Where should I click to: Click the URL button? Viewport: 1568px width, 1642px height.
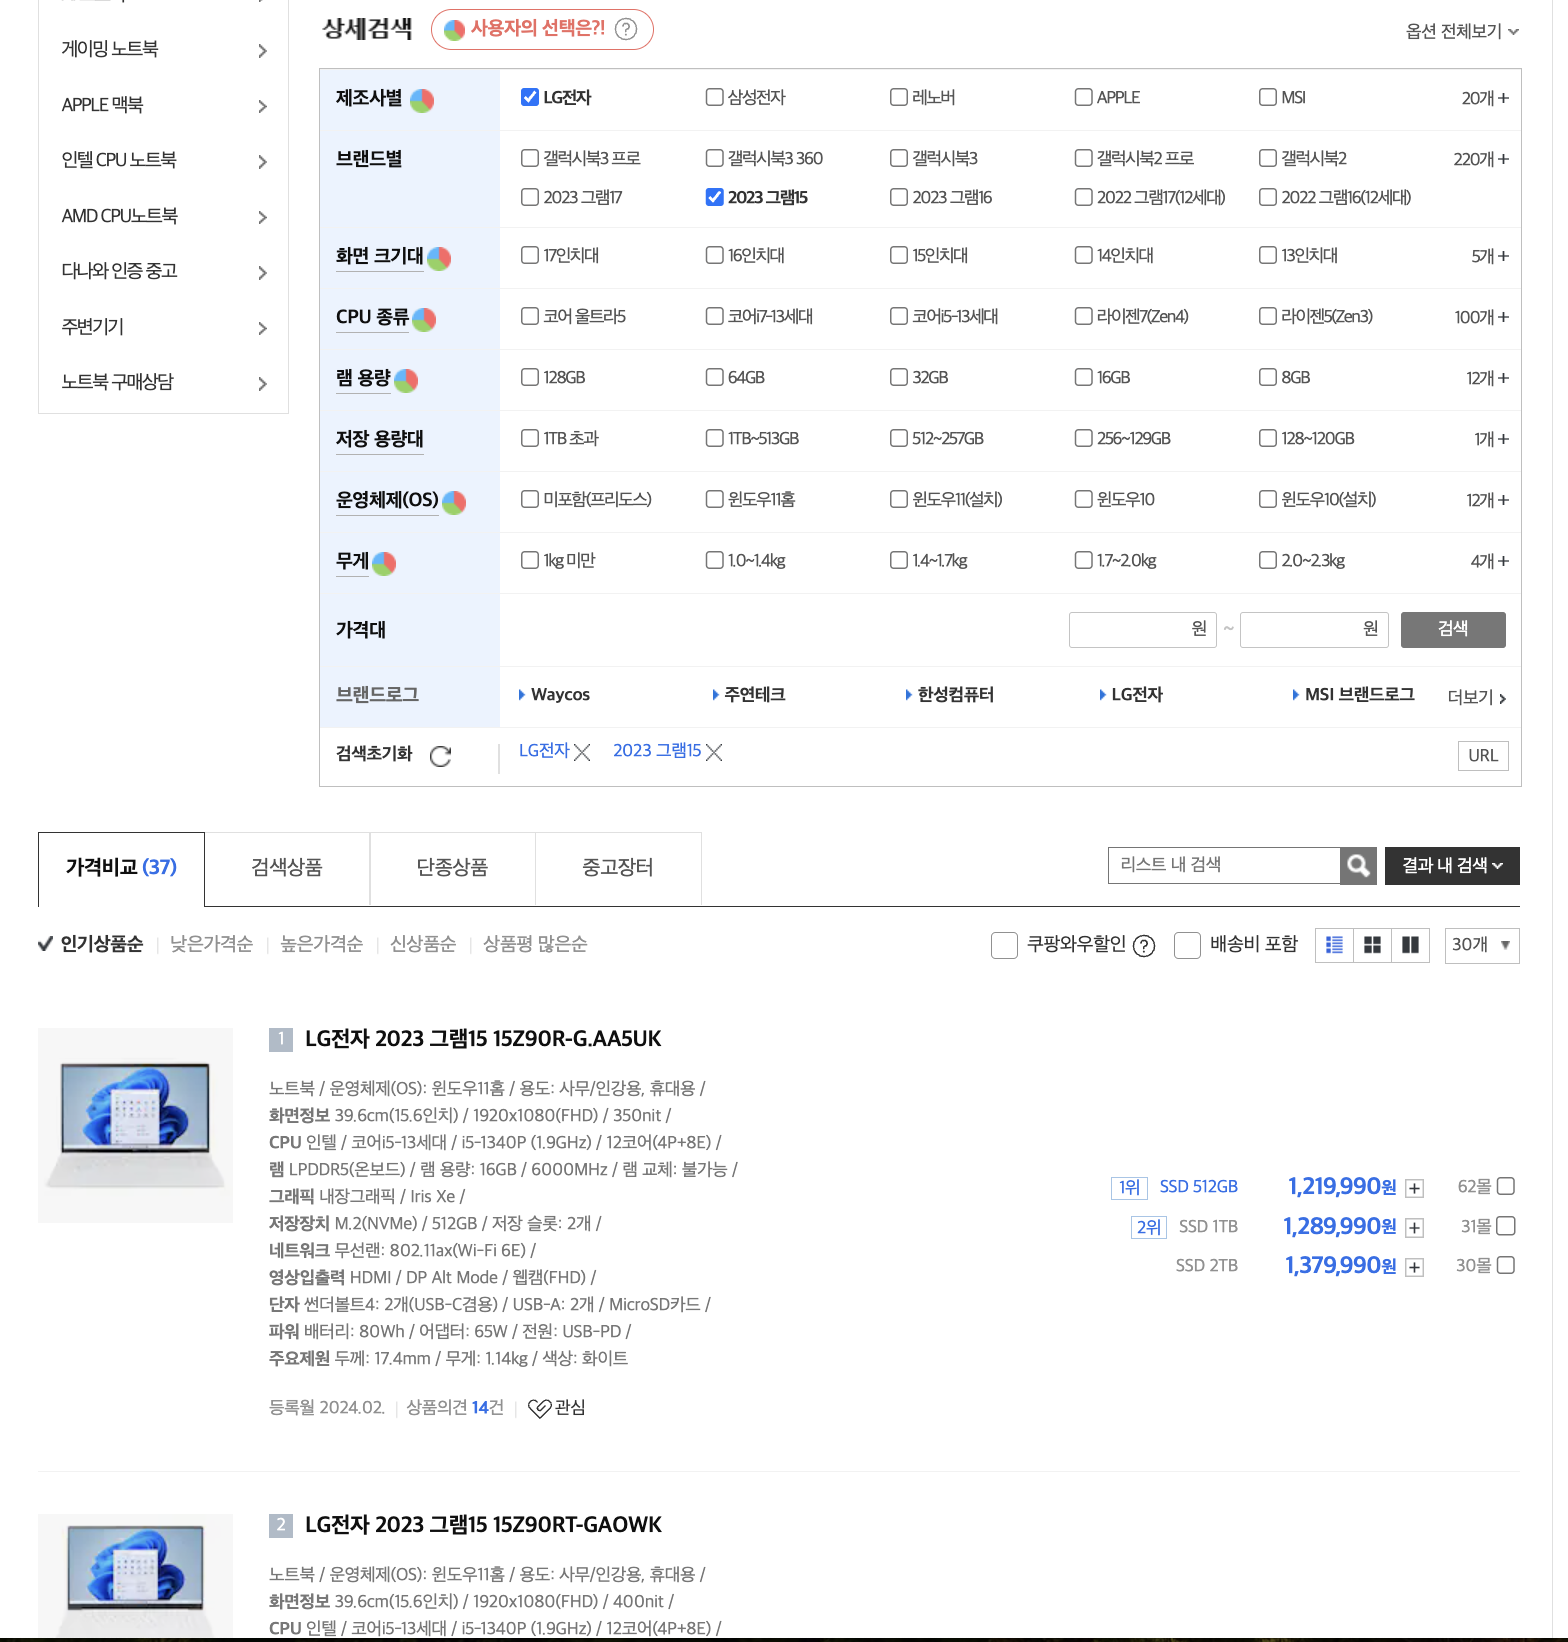coord(1483,756)
